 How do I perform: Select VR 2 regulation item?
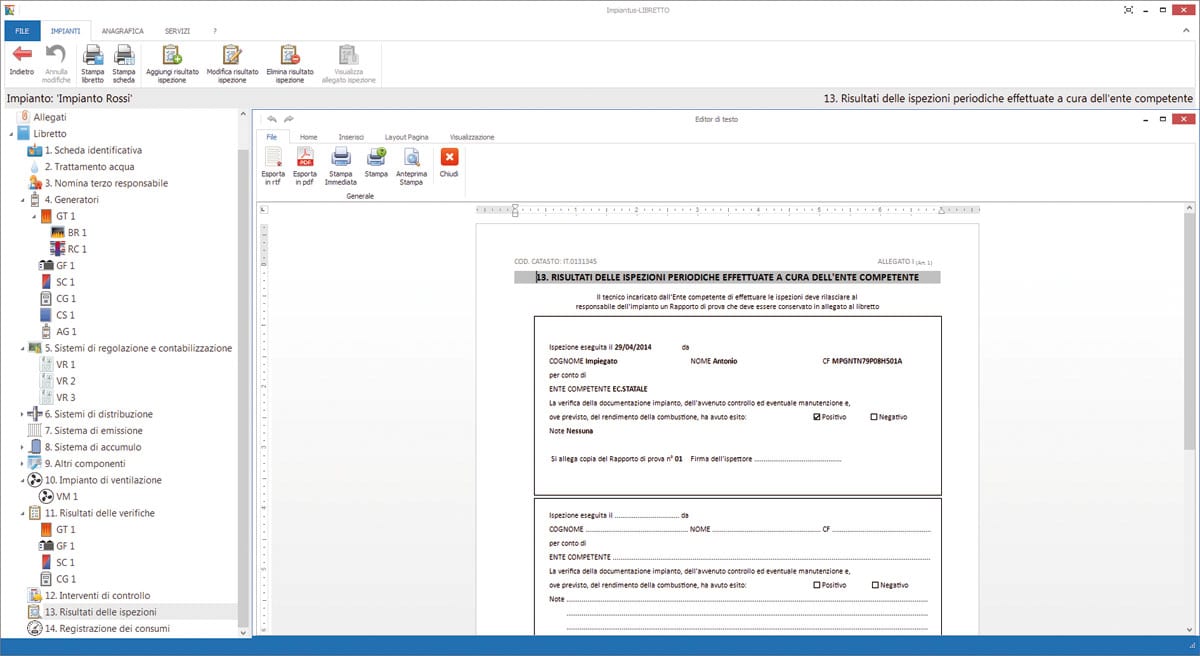[x=58, y=381]
